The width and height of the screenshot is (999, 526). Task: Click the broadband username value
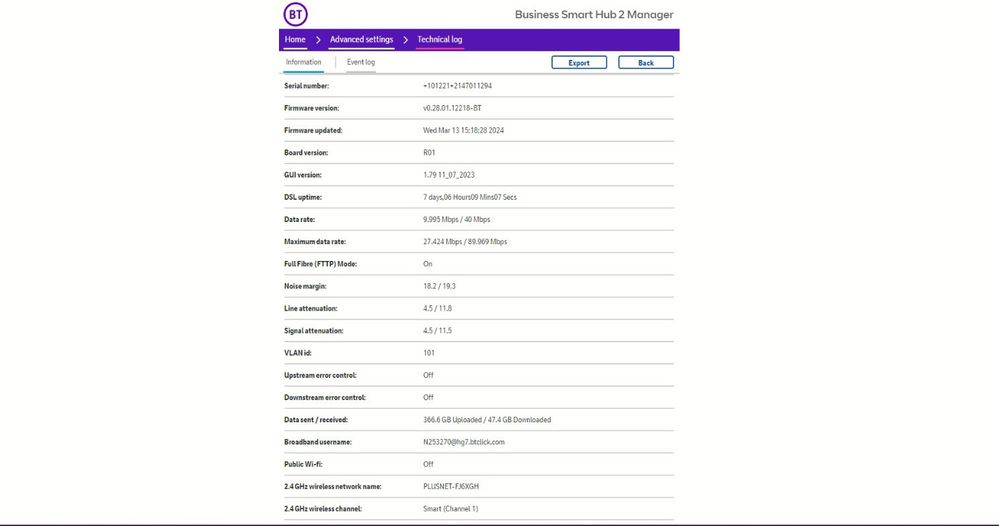click(464, 442)
